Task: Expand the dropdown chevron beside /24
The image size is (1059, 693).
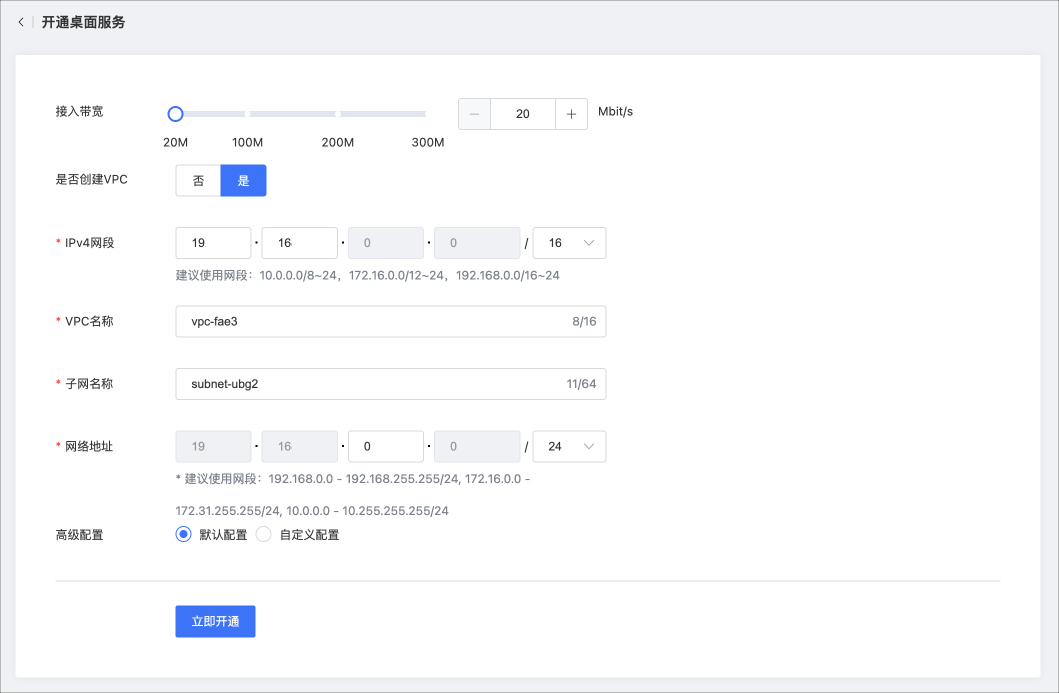Action: point(591,446)
